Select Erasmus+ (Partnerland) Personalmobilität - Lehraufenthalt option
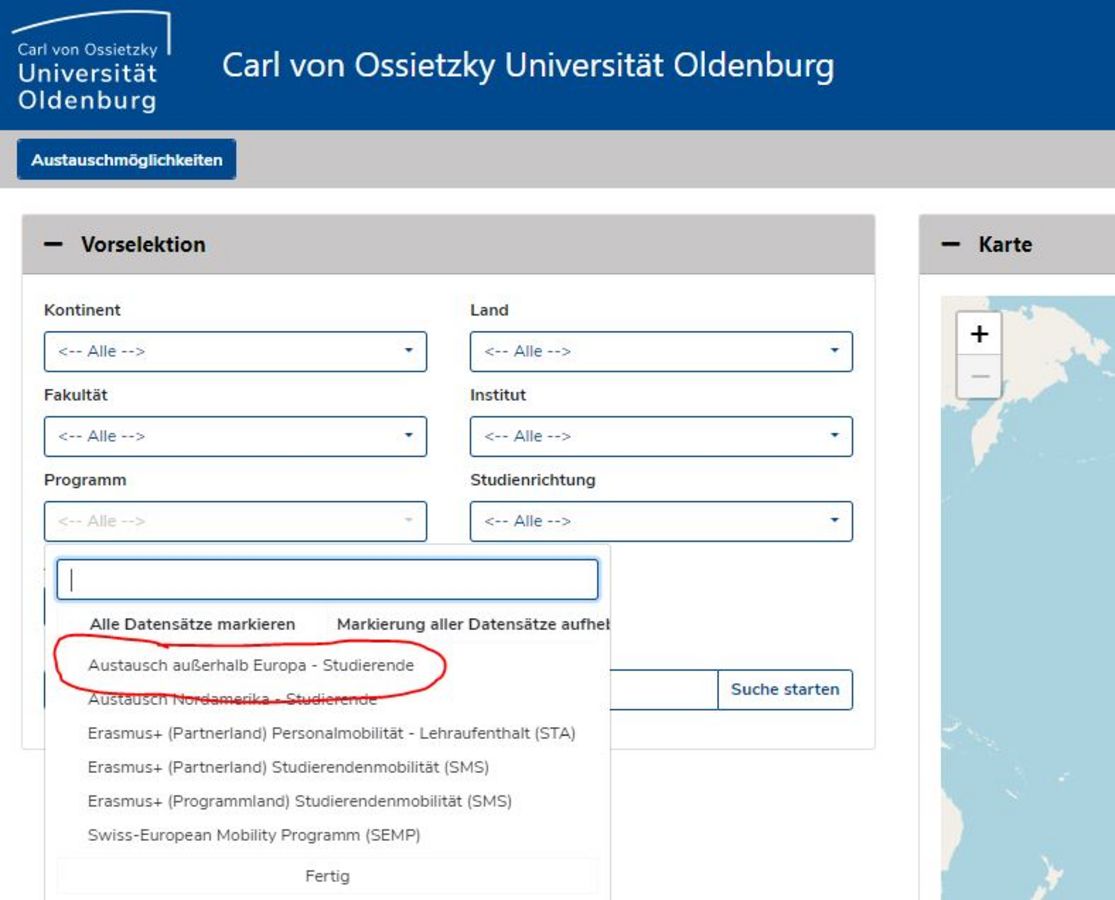 click(x=331, y=734)
